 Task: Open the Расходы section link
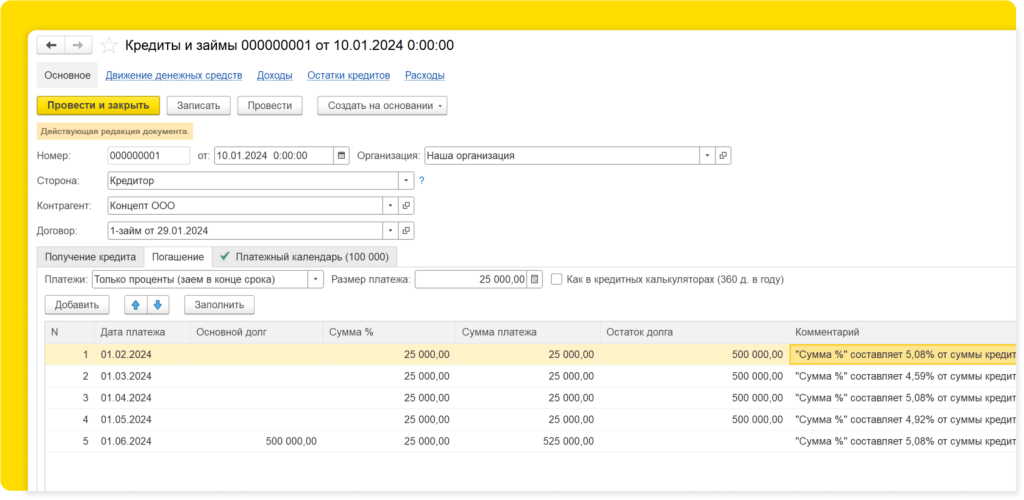point(424,75)
